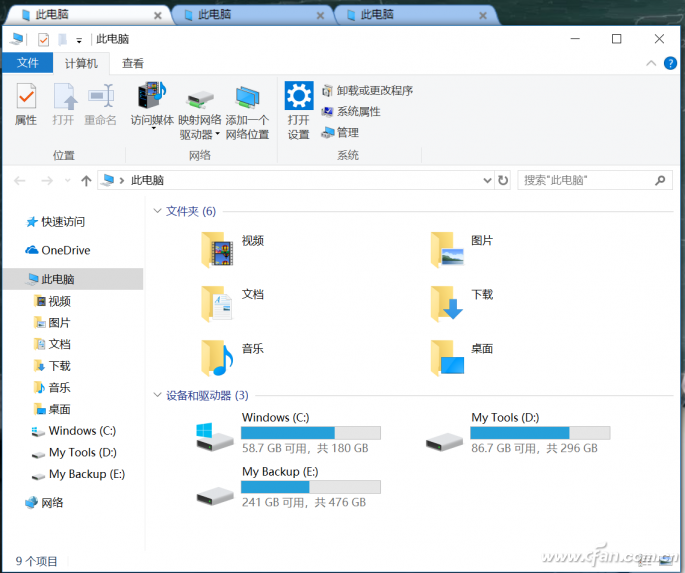Go forward with the right arrow
The height and width of the screenshot is (573, 685).
click(47, 180)
